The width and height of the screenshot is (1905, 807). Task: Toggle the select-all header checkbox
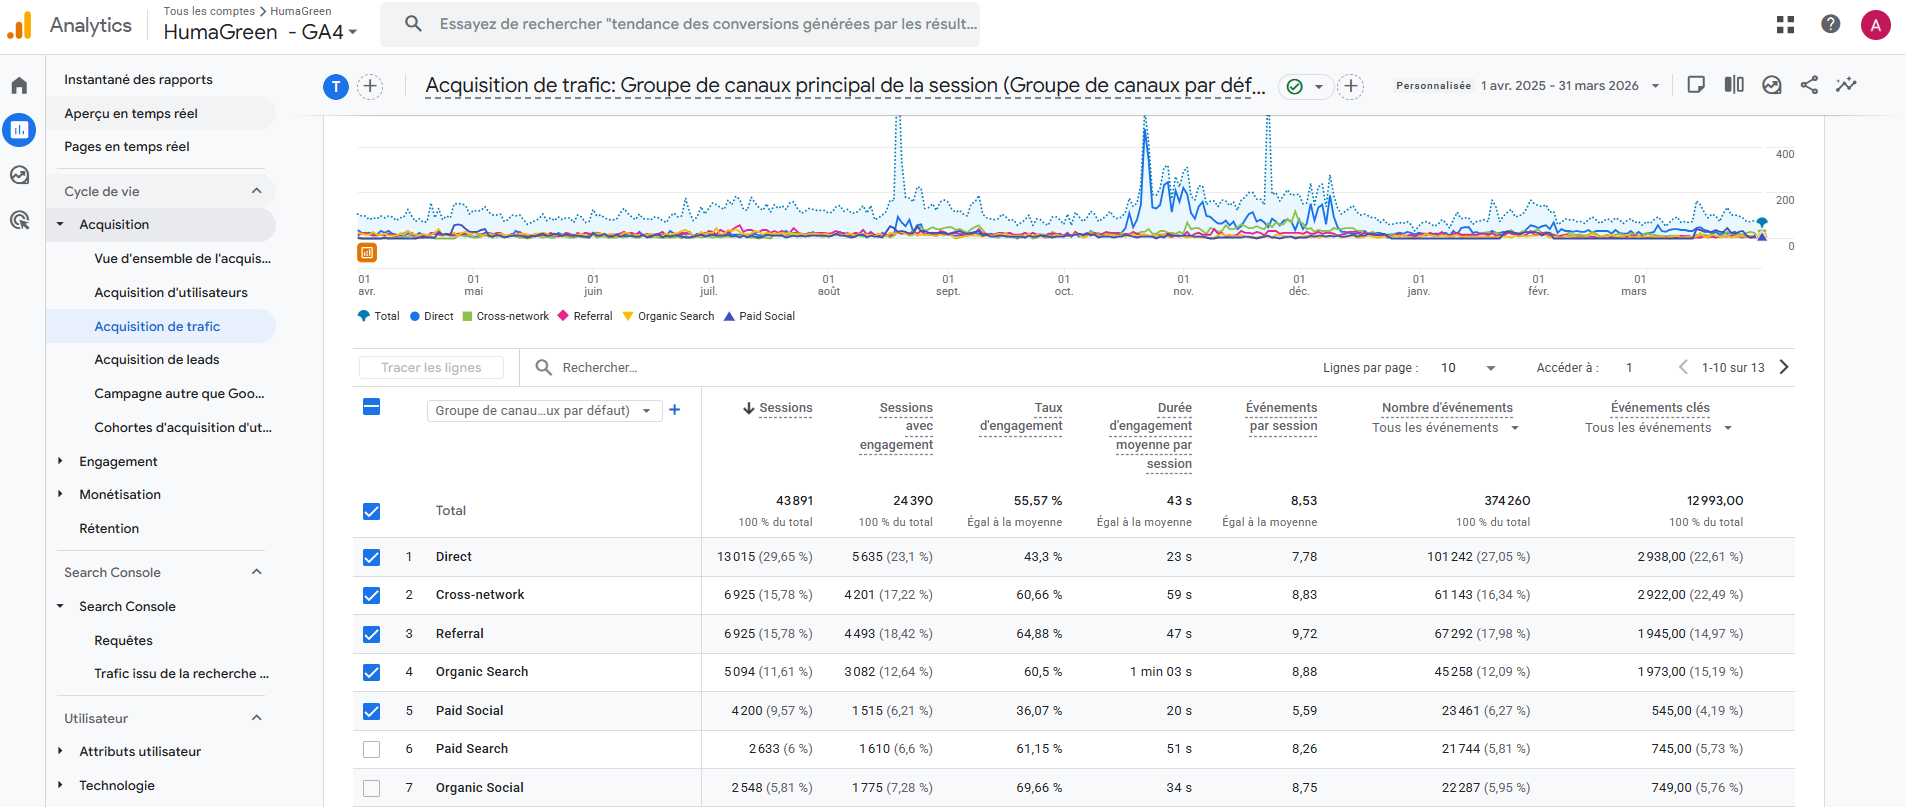tap(371, 407)
